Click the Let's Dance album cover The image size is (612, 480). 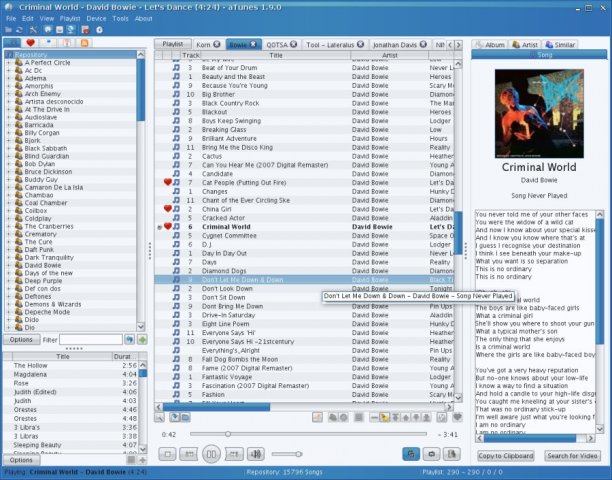click(x=539, y=114)
